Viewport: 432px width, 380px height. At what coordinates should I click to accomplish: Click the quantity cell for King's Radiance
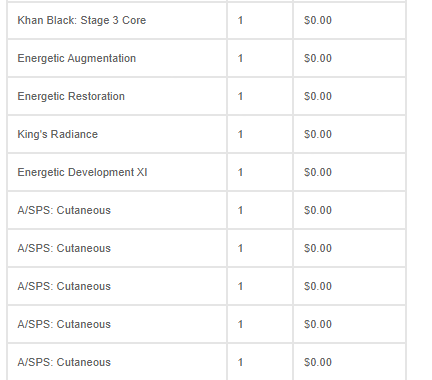240,134
